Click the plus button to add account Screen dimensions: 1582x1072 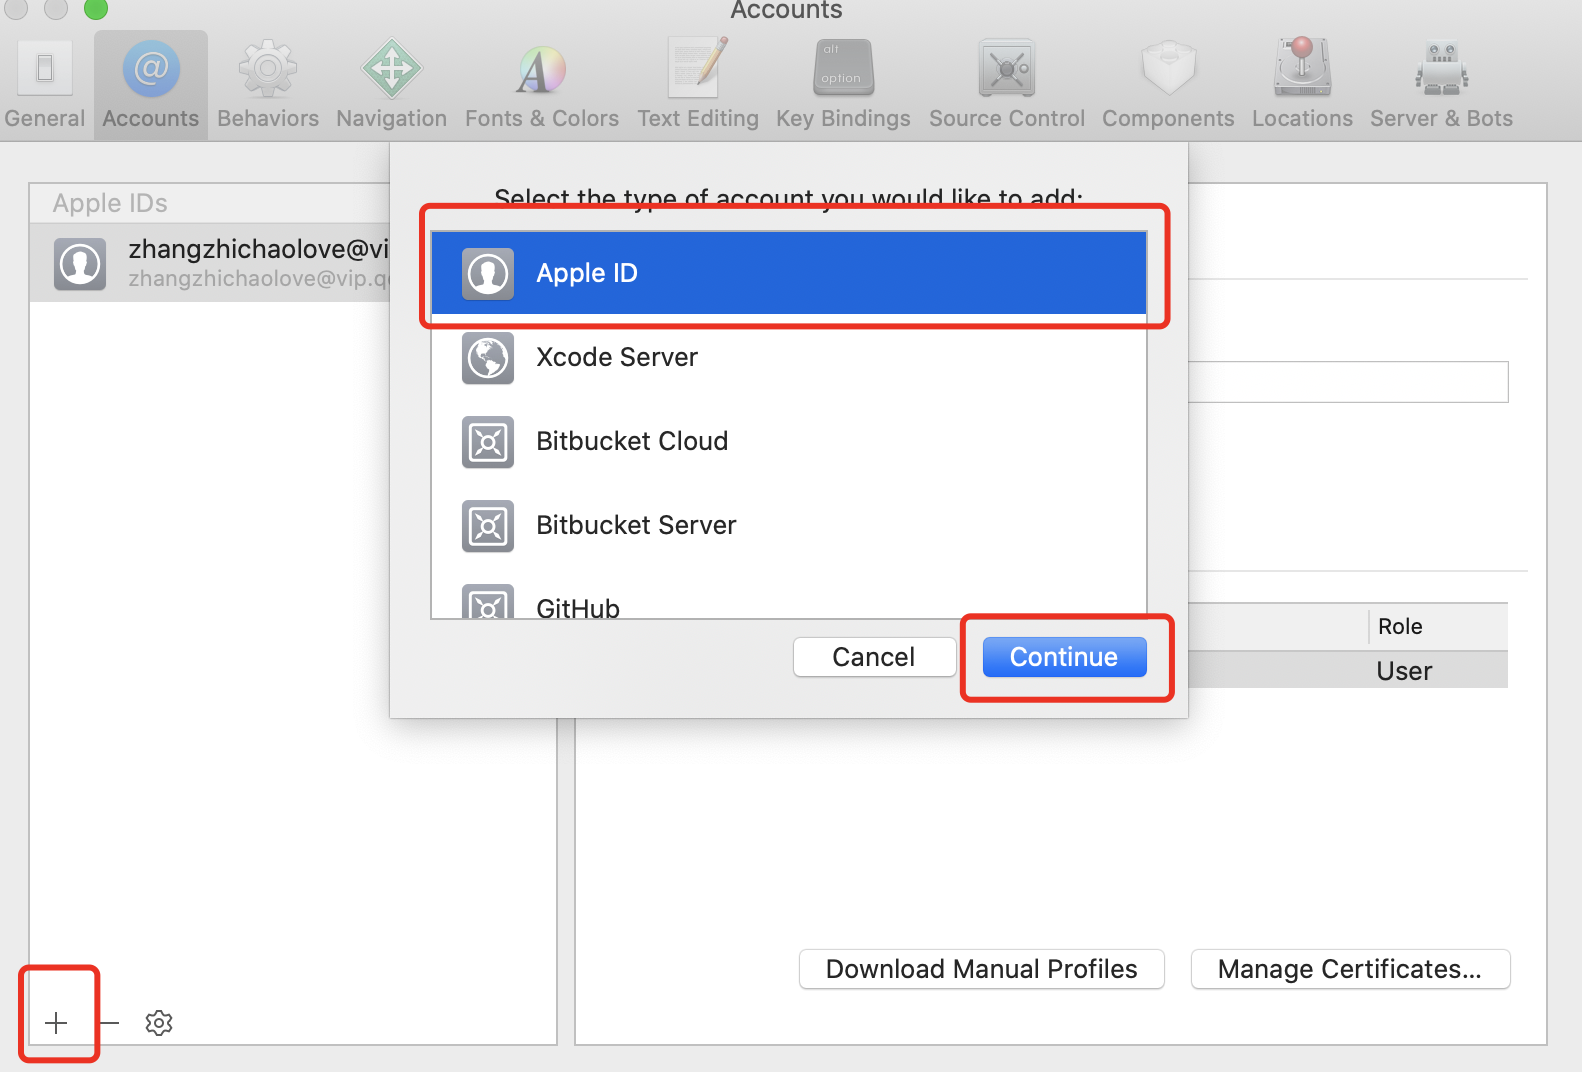tap(57, 1022)
